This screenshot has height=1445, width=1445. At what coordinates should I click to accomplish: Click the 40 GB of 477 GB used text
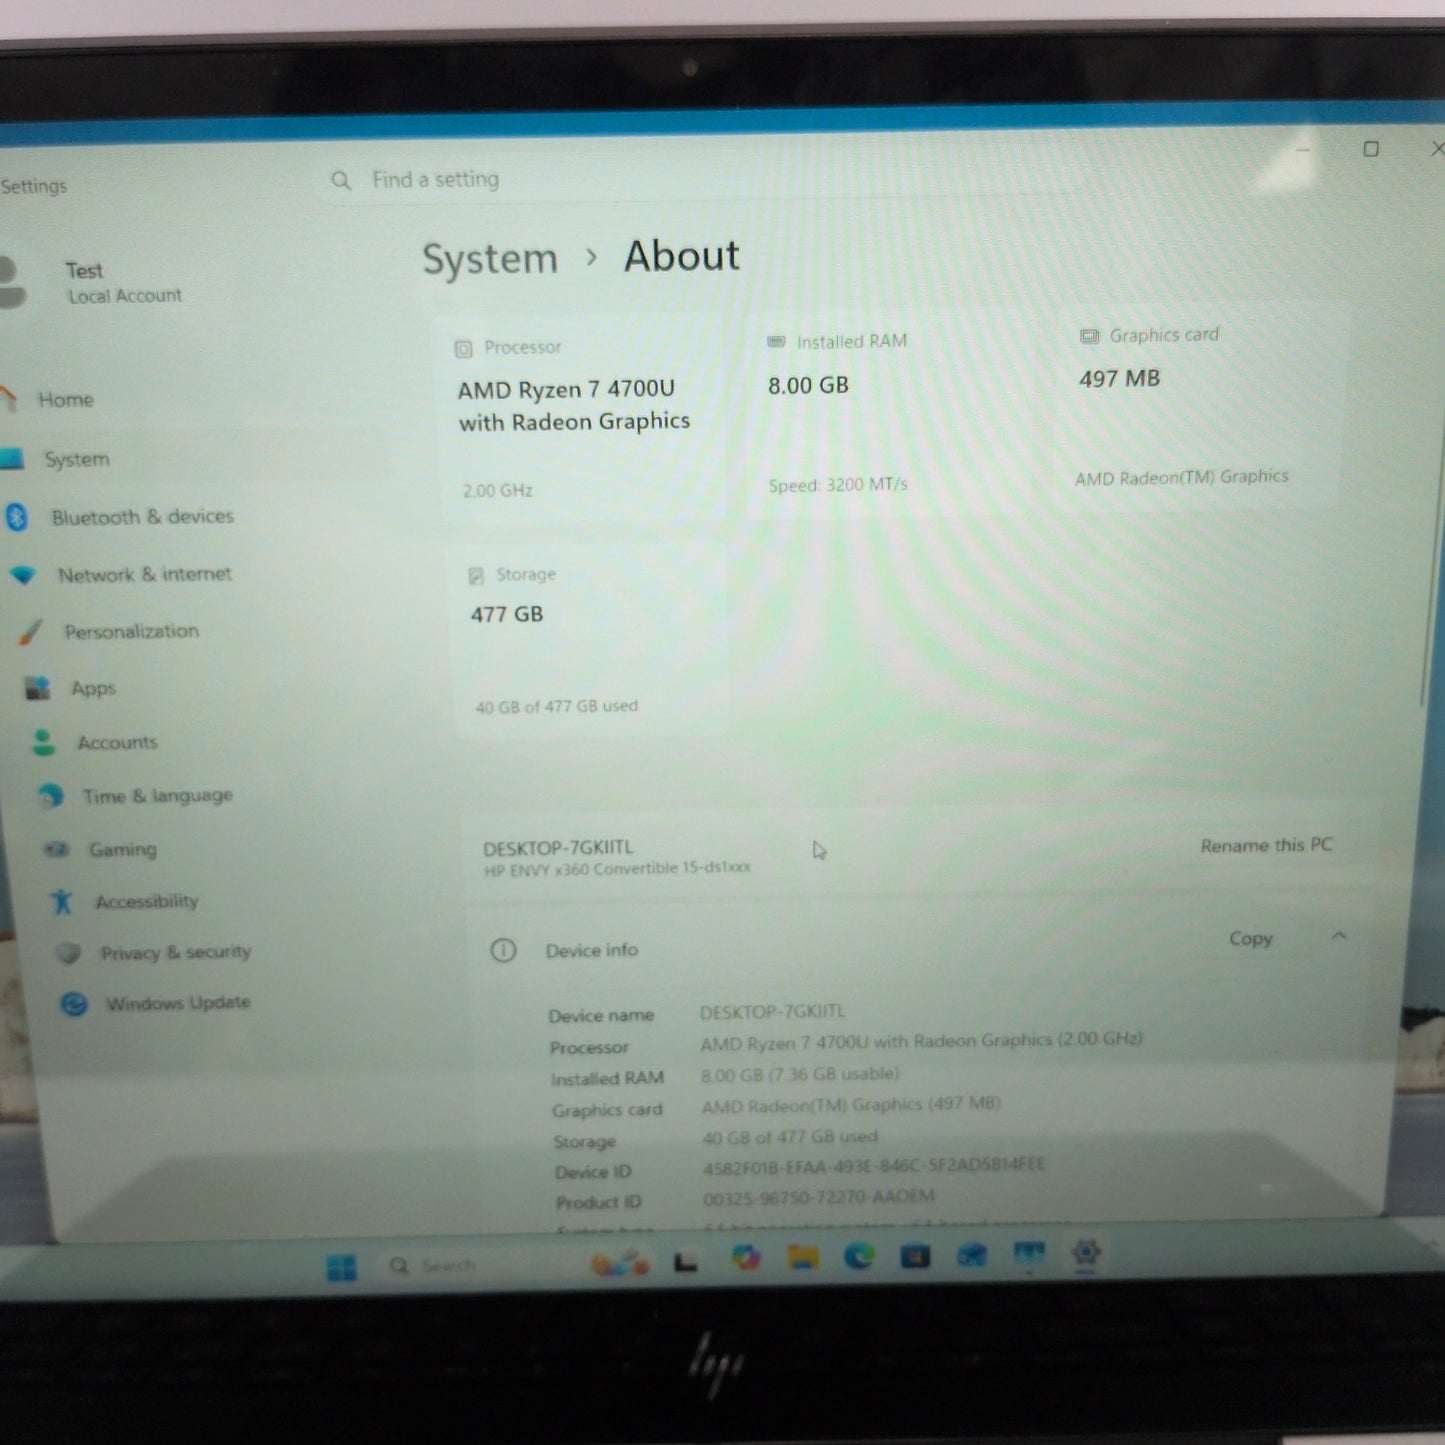tap(557, 707)
